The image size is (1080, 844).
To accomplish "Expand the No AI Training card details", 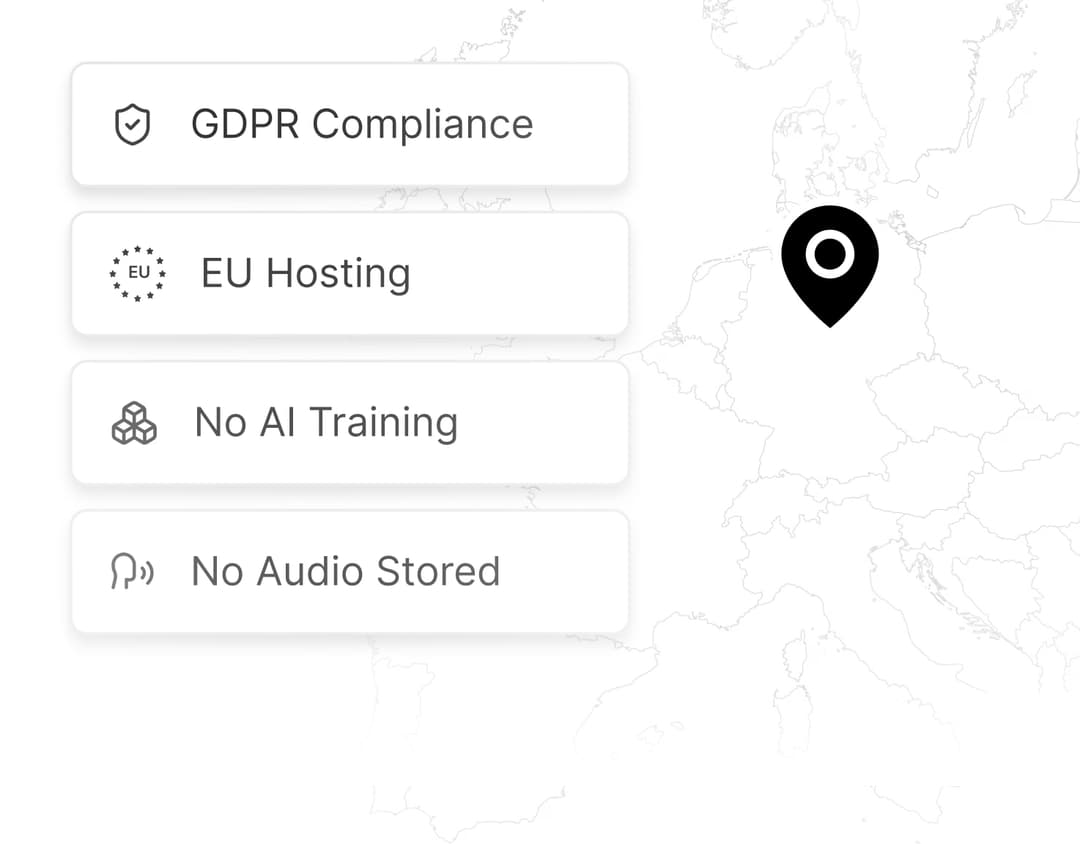I will [350, 422].
